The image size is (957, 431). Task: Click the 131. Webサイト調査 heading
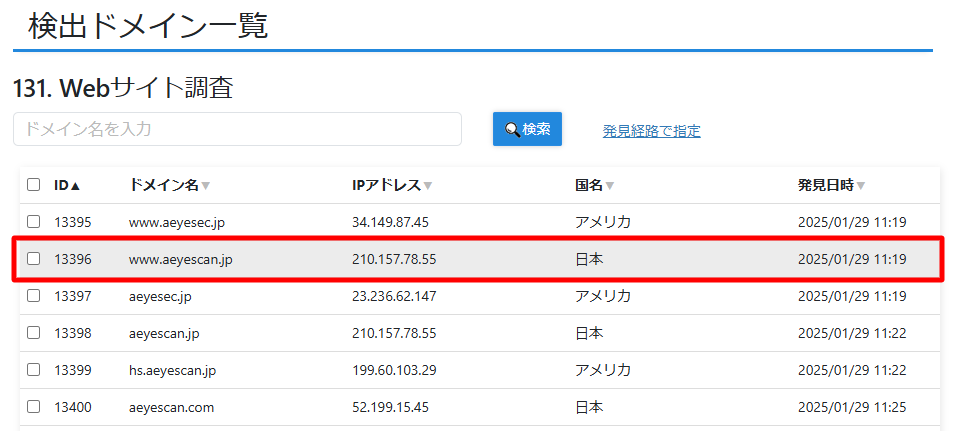tap(123, 89)
